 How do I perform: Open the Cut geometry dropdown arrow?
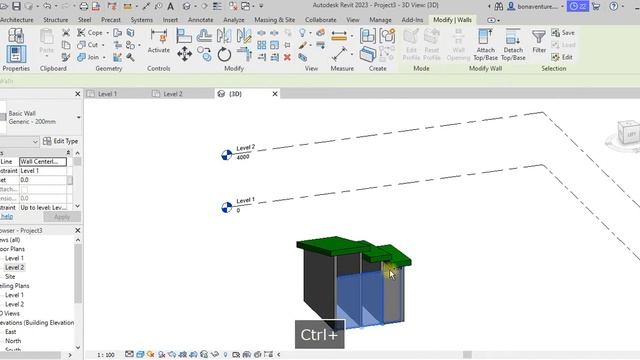[103, 45]
